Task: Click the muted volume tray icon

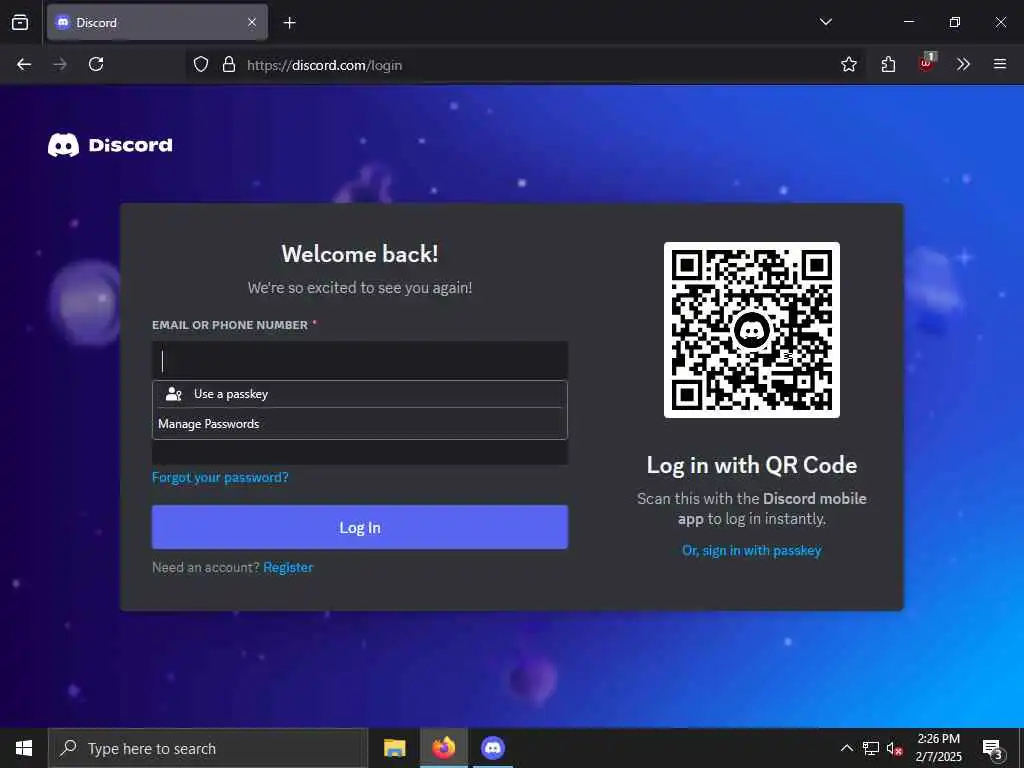Action: pyautogui.click(x=894, y=748)
